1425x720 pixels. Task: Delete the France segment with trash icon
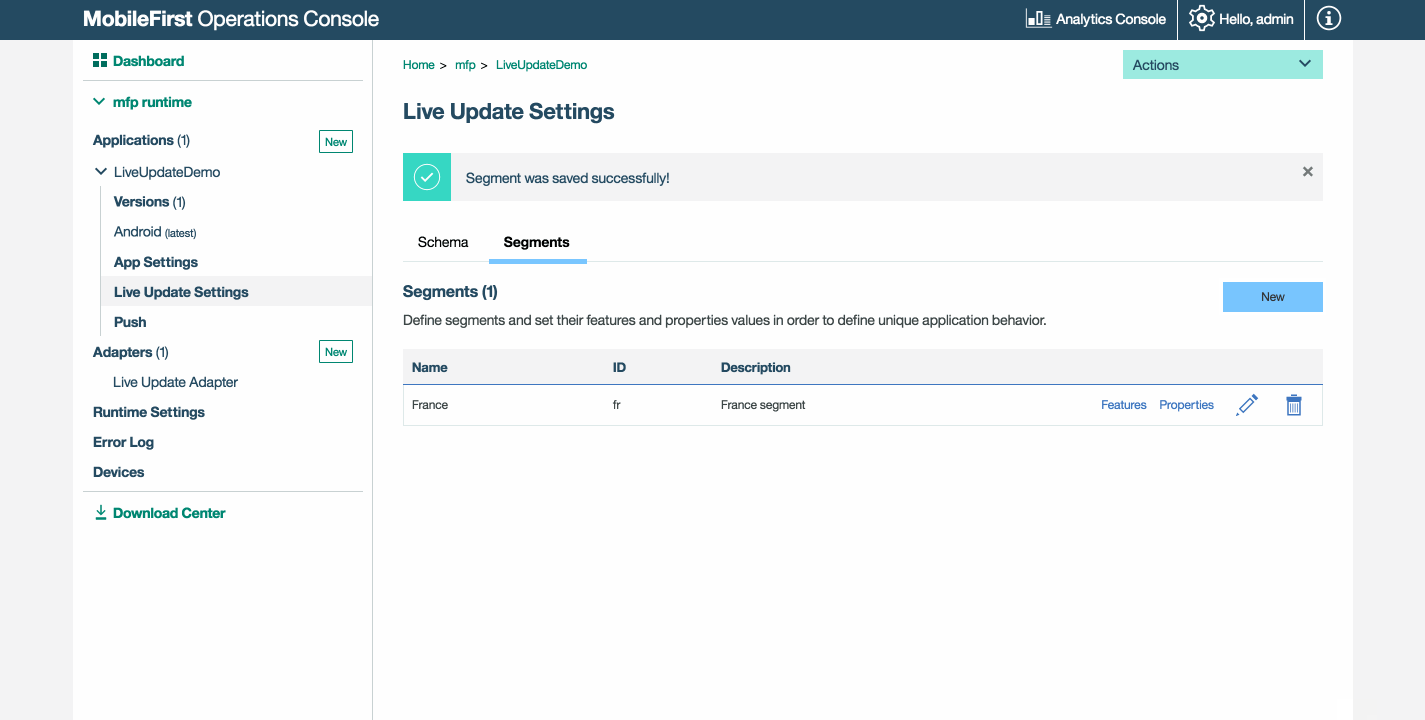coord(1294,405)
